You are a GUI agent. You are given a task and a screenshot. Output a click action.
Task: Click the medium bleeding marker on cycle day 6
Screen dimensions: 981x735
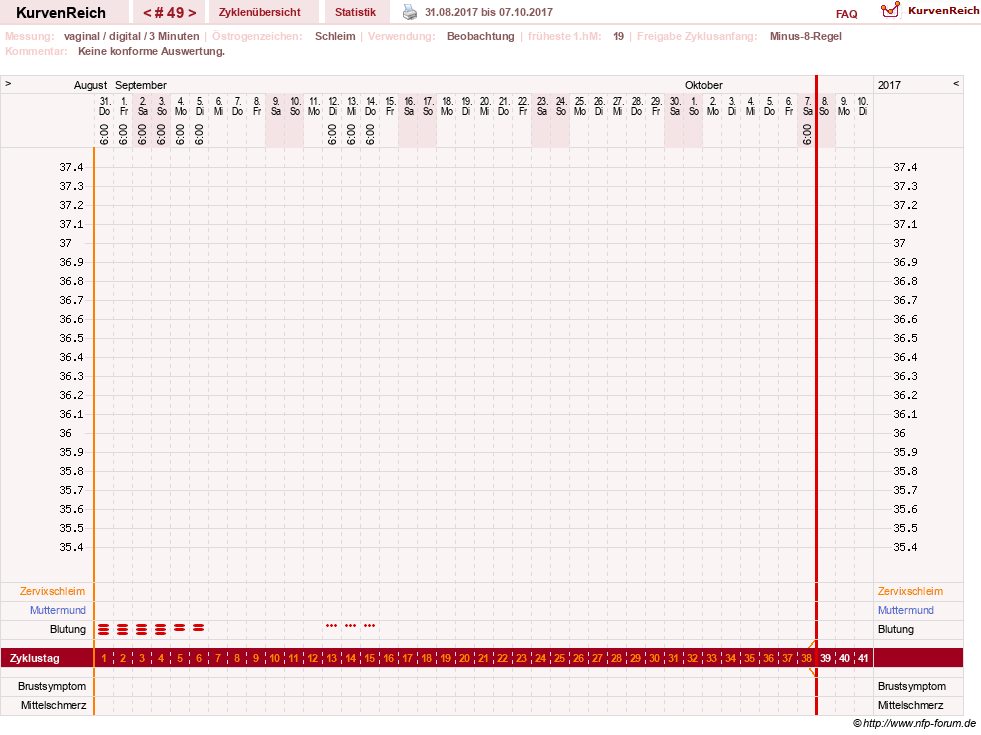(198, 627)
